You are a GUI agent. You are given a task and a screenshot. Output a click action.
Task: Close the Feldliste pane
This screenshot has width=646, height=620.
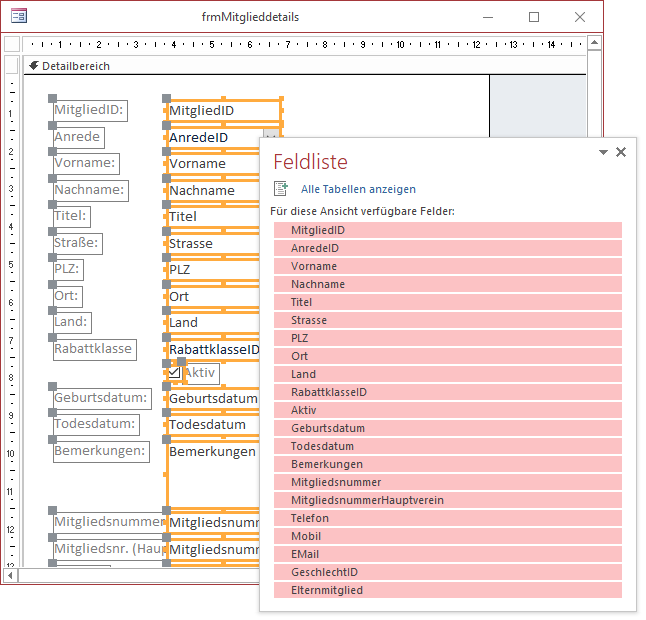621,152
